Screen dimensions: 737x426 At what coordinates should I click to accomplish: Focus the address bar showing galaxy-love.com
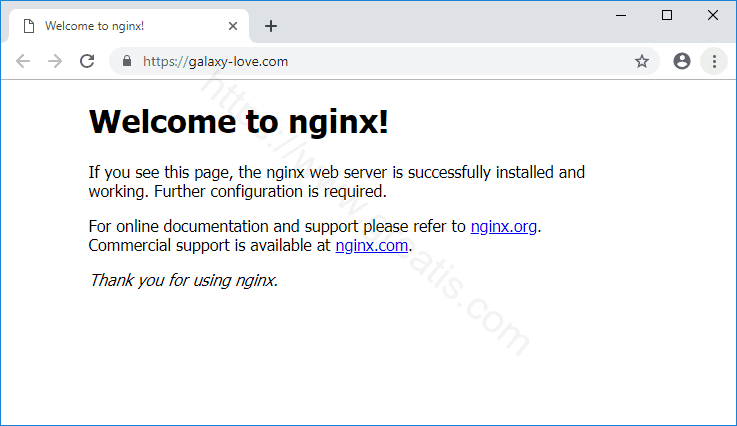(x=380, y=61)
